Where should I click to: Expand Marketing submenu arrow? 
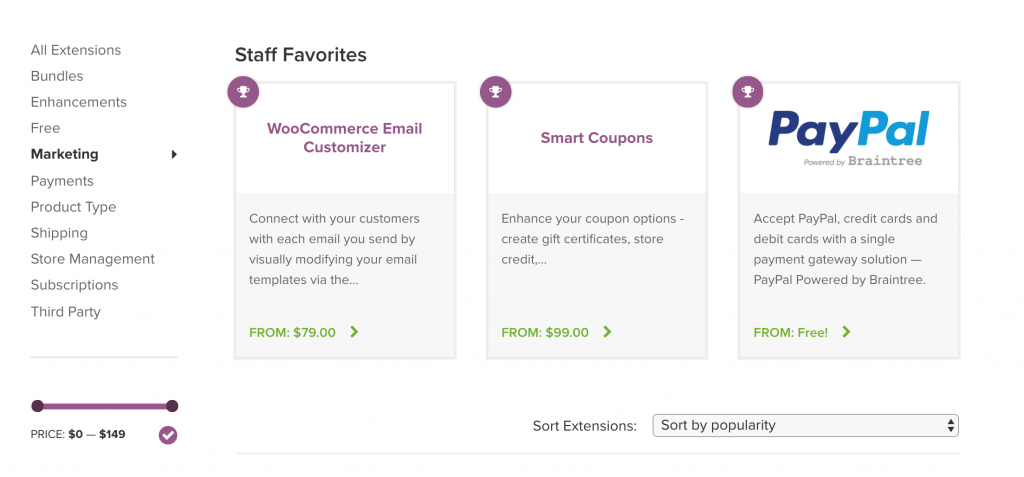coord(174,154)
